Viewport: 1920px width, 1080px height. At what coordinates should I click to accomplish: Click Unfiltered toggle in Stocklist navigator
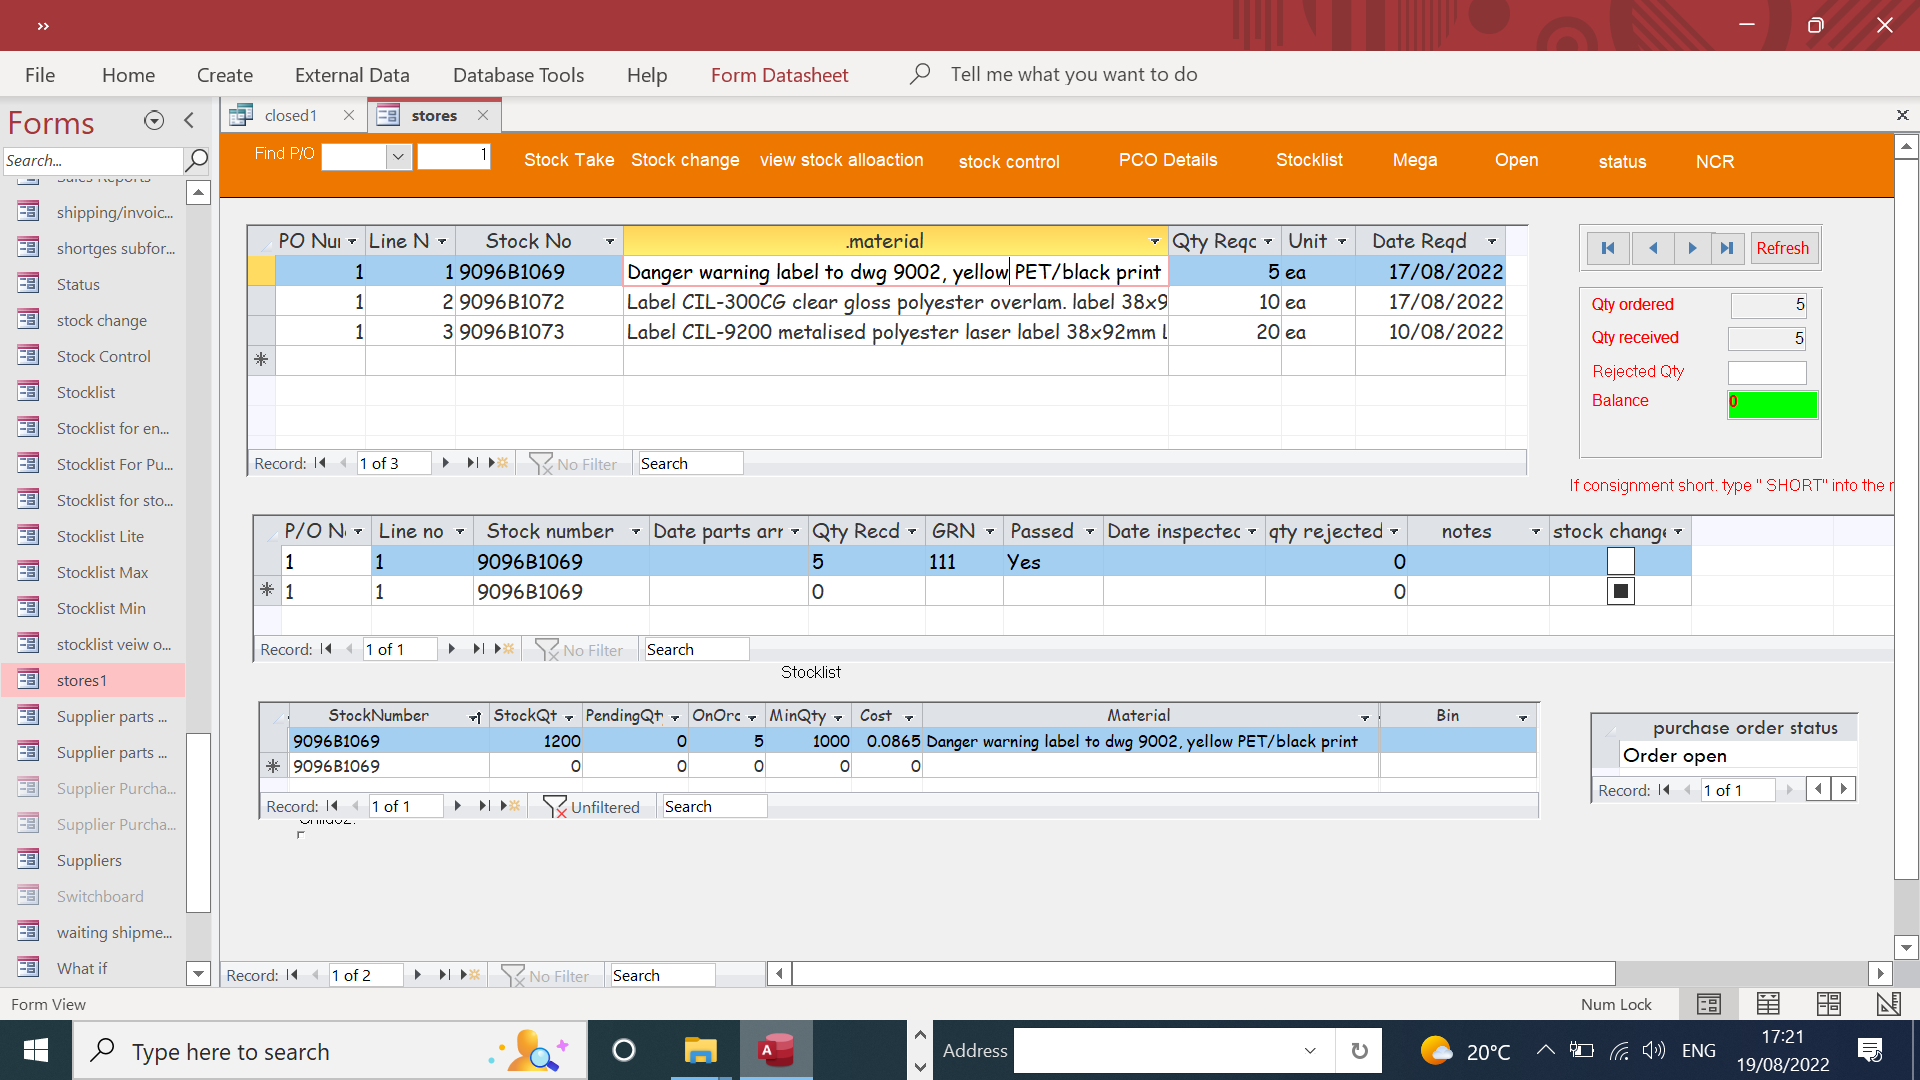[x=592, y=806]
